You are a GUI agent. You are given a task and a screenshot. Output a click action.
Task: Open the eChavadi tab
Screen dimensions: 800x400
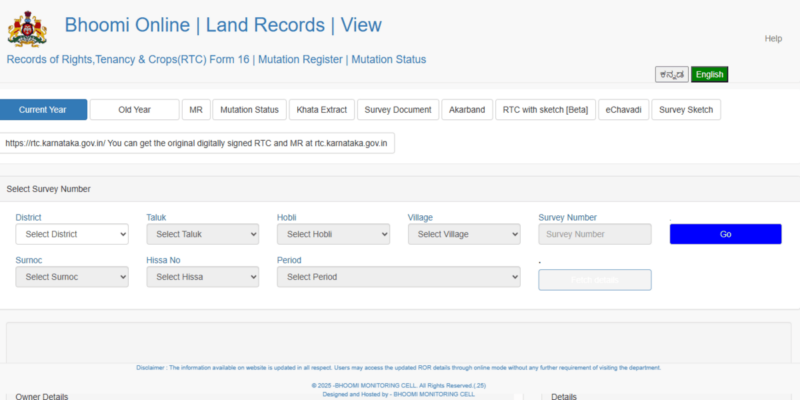[623, 110]
